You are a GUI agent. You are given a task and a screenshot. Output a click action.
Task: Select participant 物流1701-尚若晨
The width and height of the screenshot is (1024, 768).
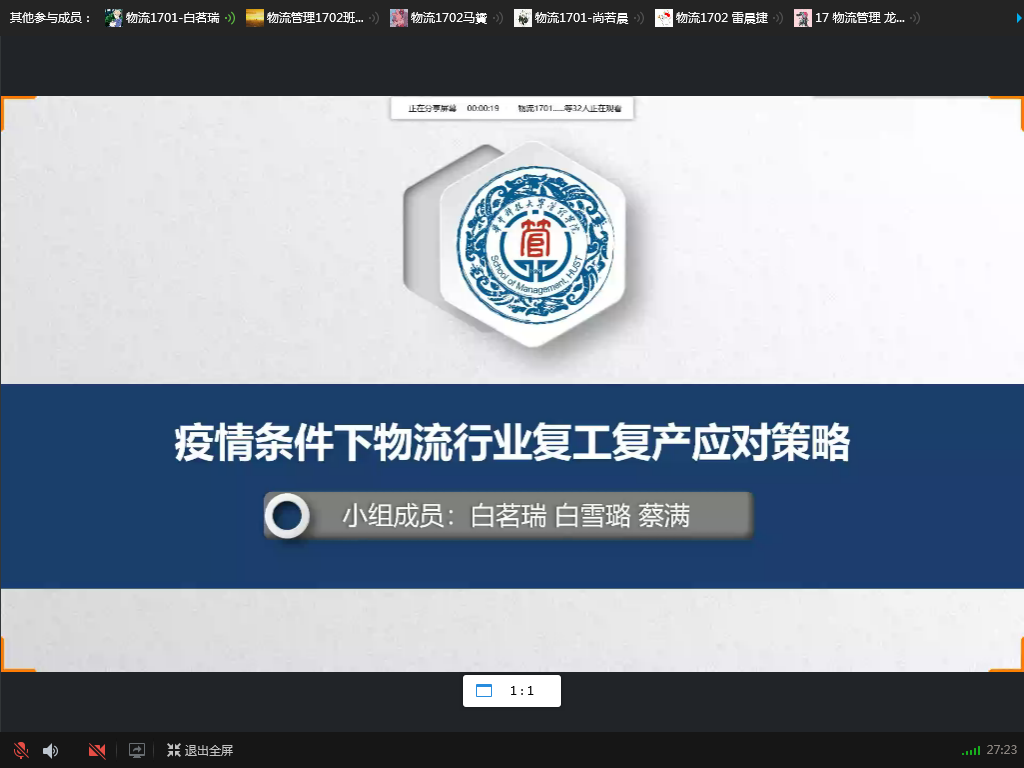(x=581, y=18)
